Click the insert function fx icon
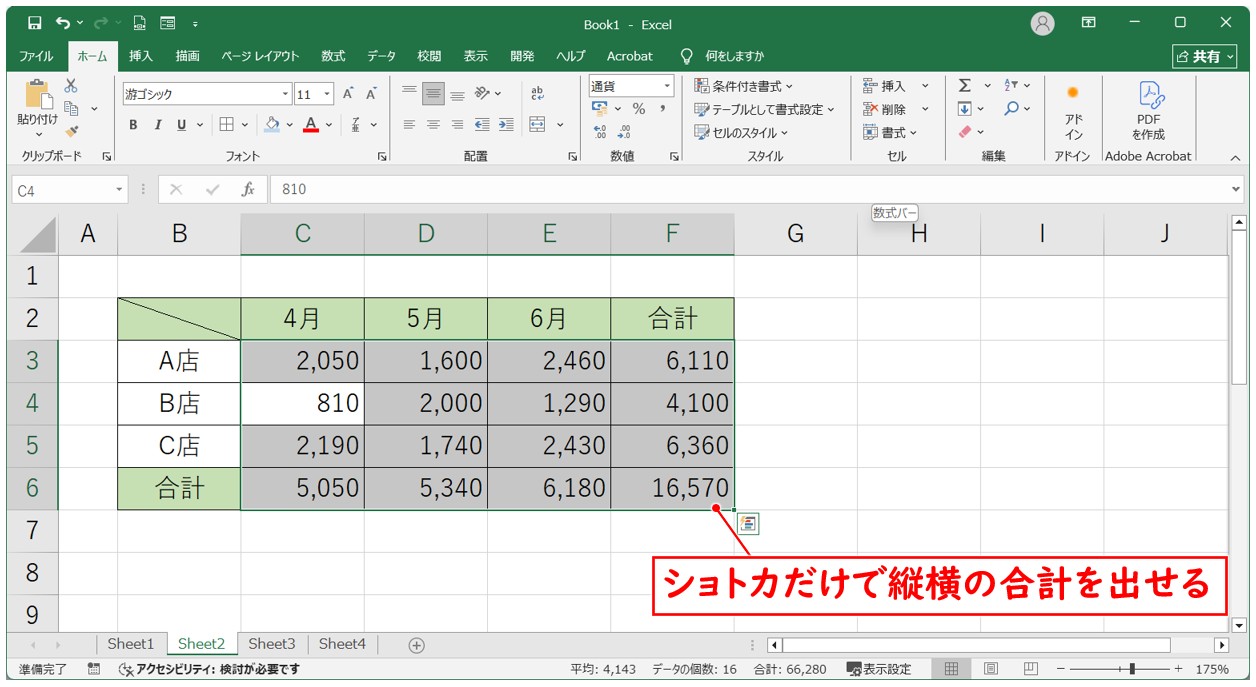 pyautogui.click(x=248, y=189)
